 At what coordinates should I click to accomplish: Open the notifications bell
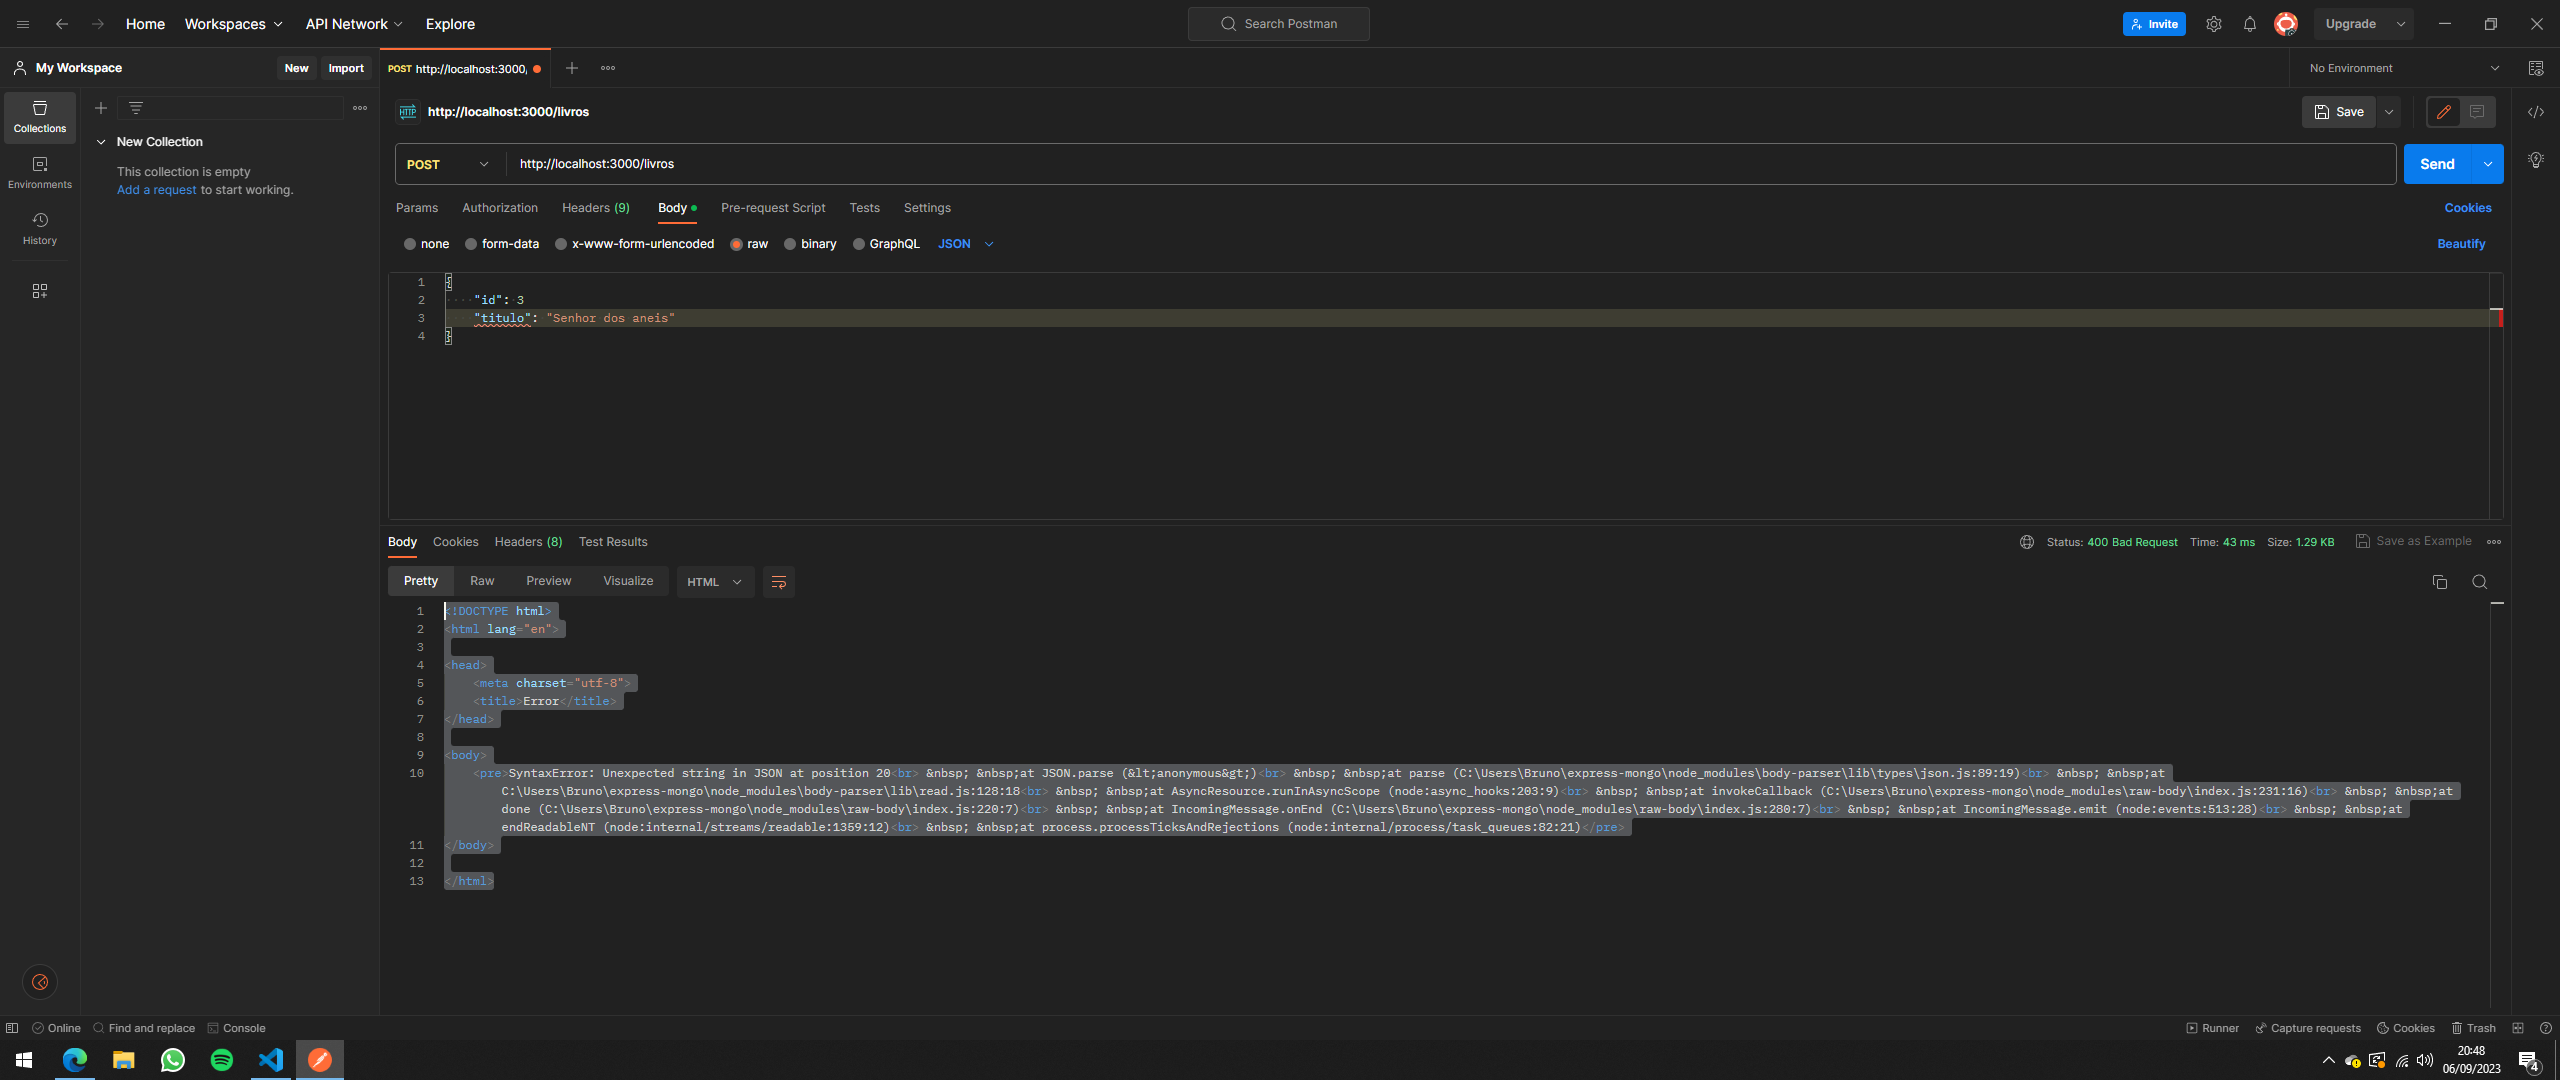2250,24
